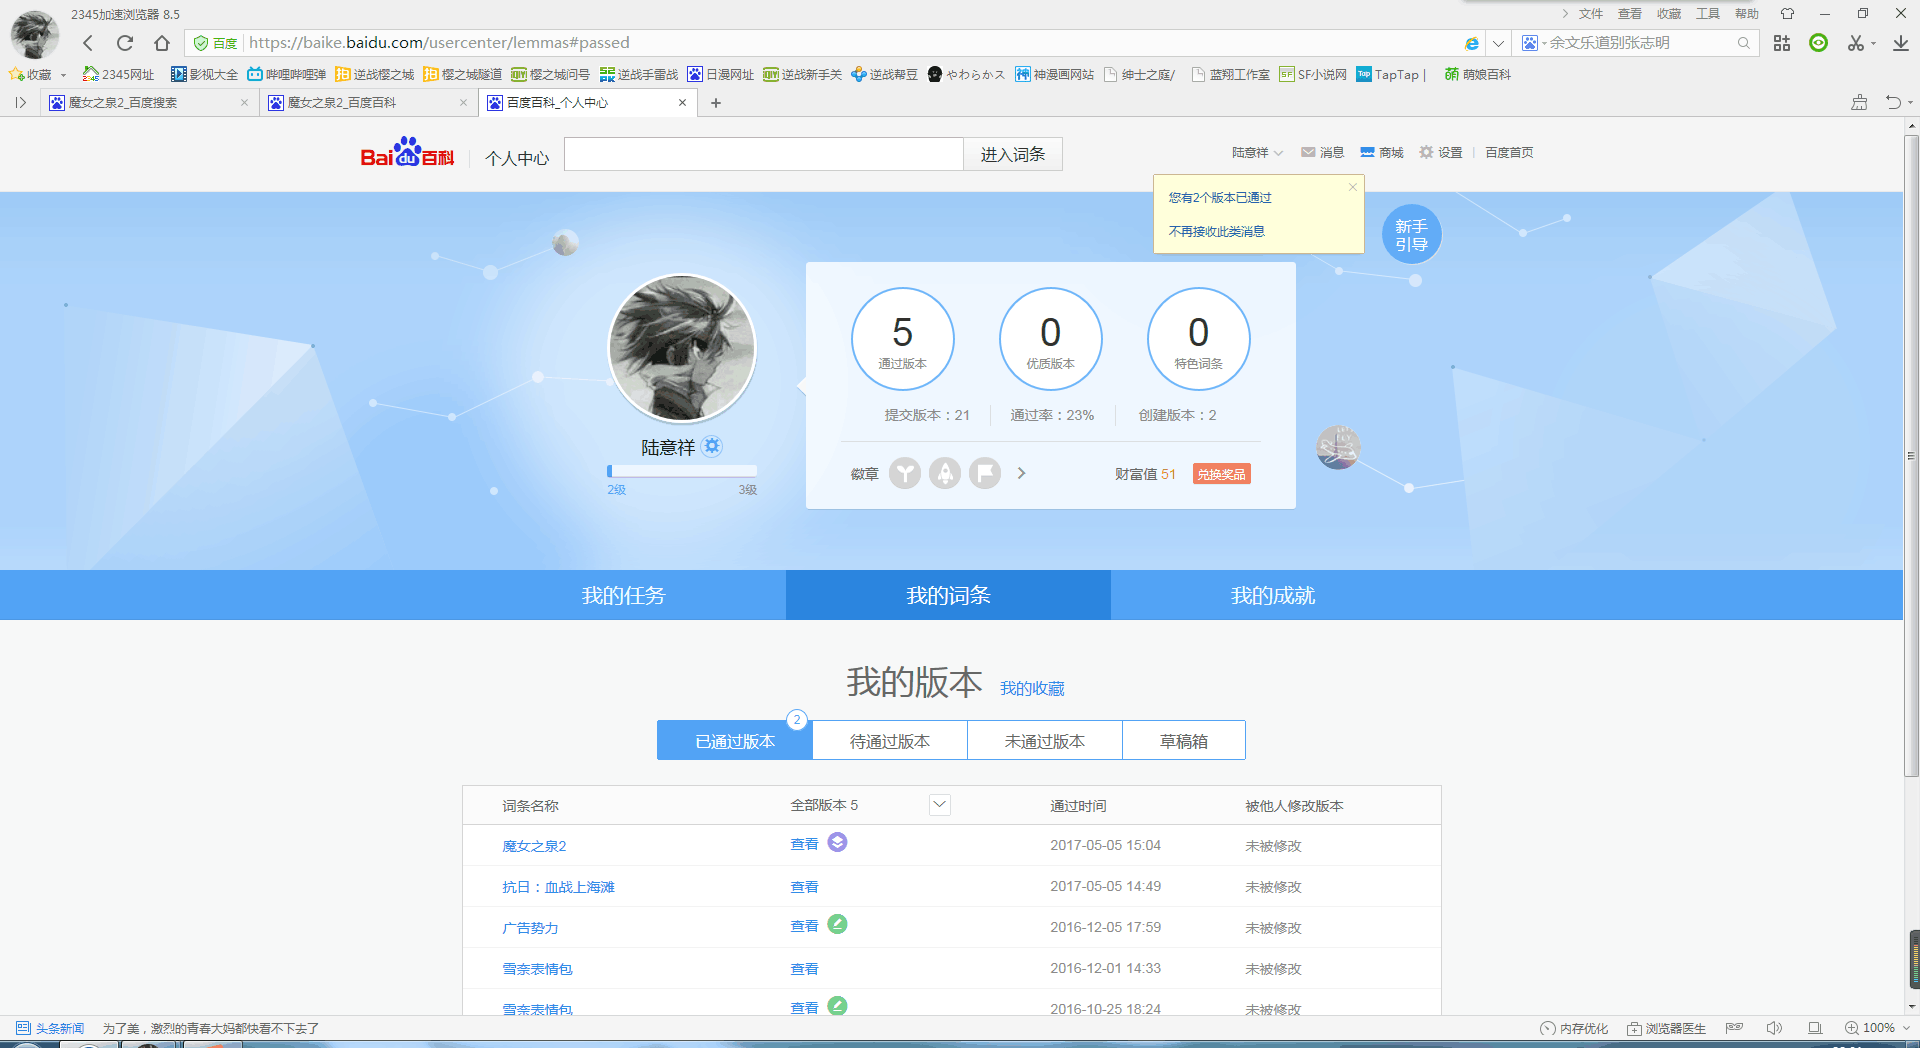Click the undo closed tab icon
Image resolution: width=1920 pixels, height=1048 pixels.
tap(1892, 102)
